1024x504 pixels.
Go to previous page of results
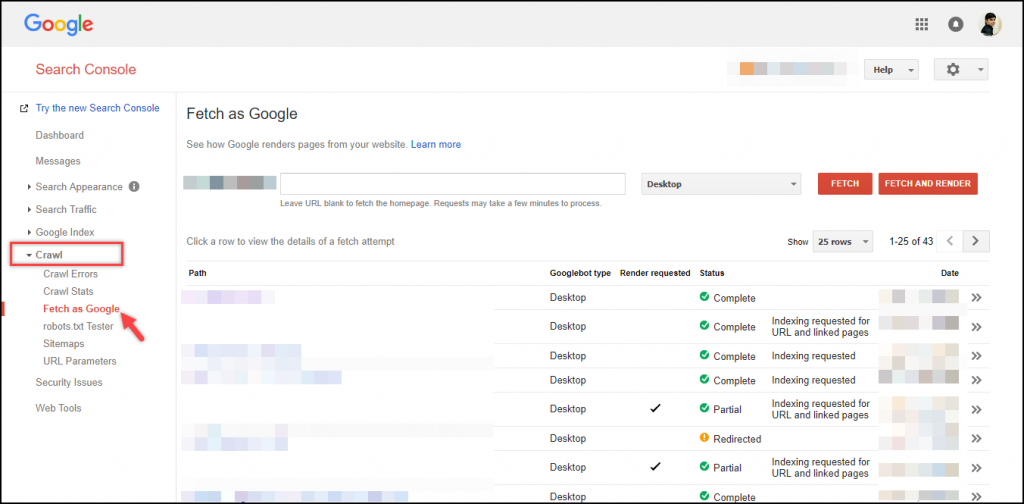pyautogui.click(x=950, y=241)
